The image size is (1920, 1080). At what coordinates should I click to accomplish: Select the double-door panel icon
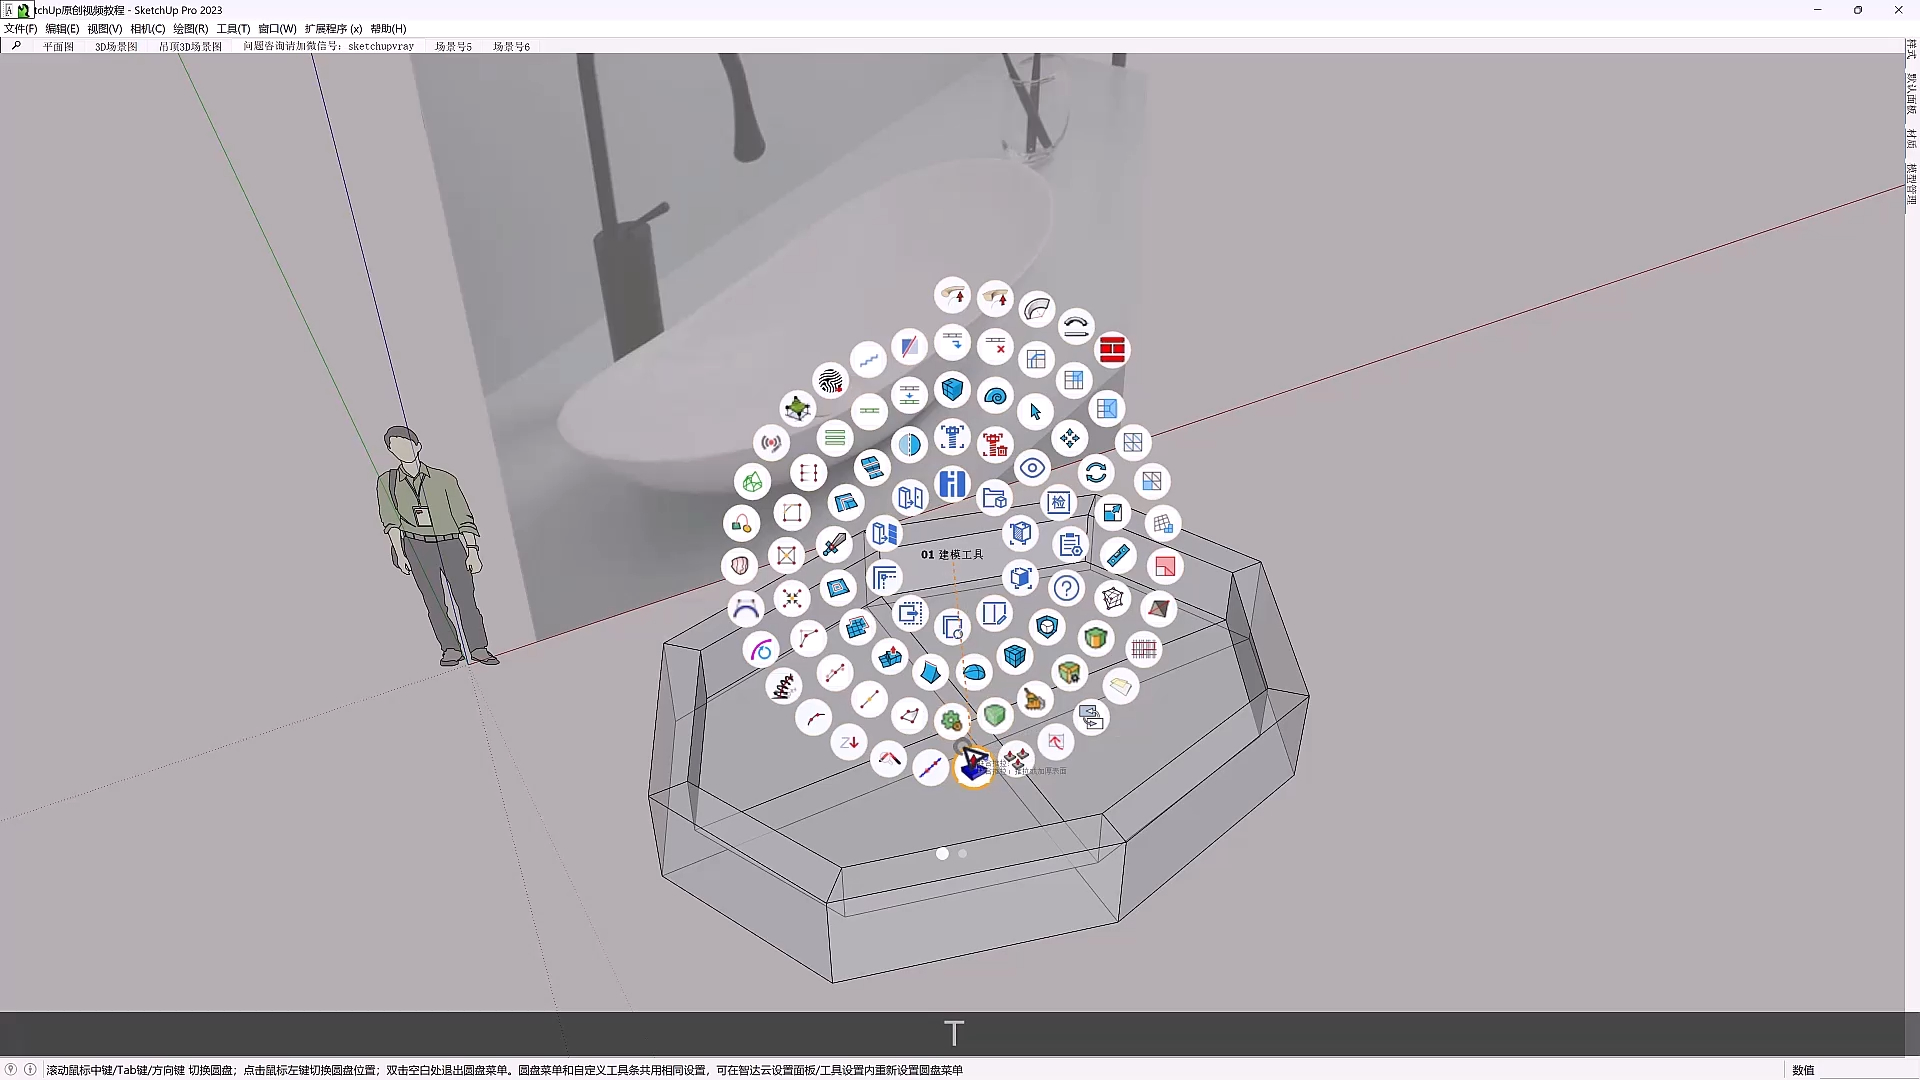pos(910,497)
